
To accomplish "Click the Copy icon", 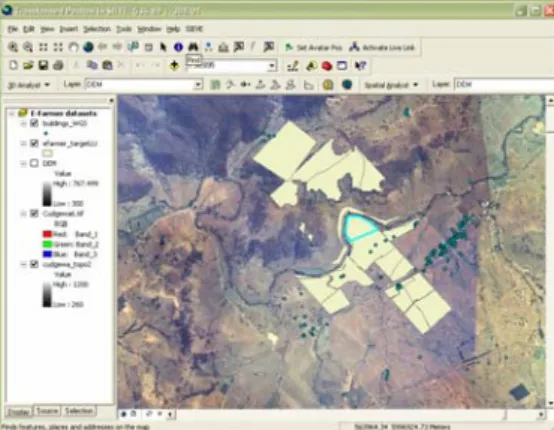I will 92,65.
